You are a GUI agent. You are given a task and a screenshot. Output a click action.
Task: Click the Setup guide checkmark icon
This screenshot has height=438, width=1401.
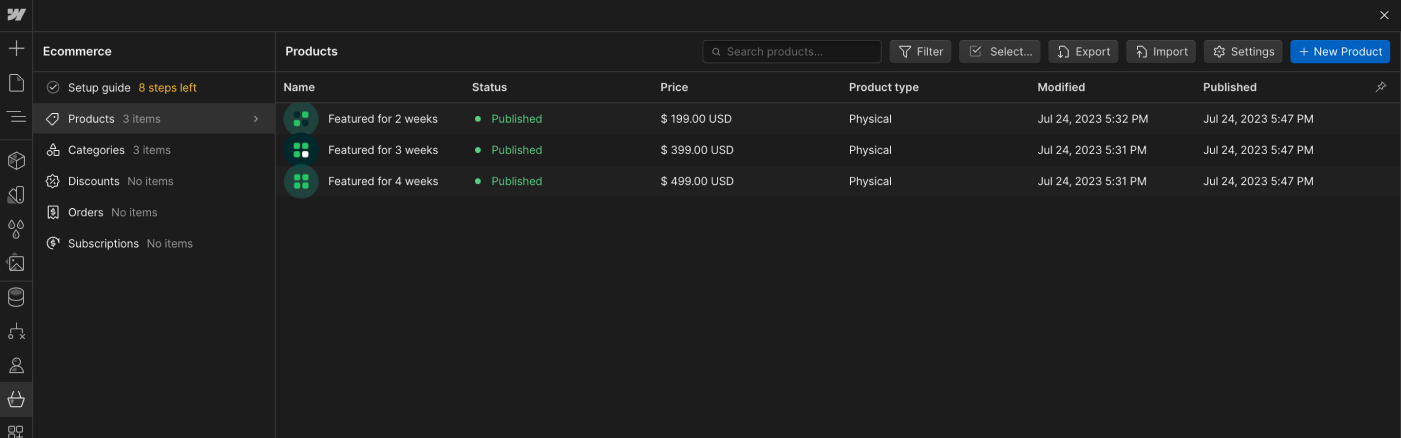pyautogui.click(x=53, y=87)
